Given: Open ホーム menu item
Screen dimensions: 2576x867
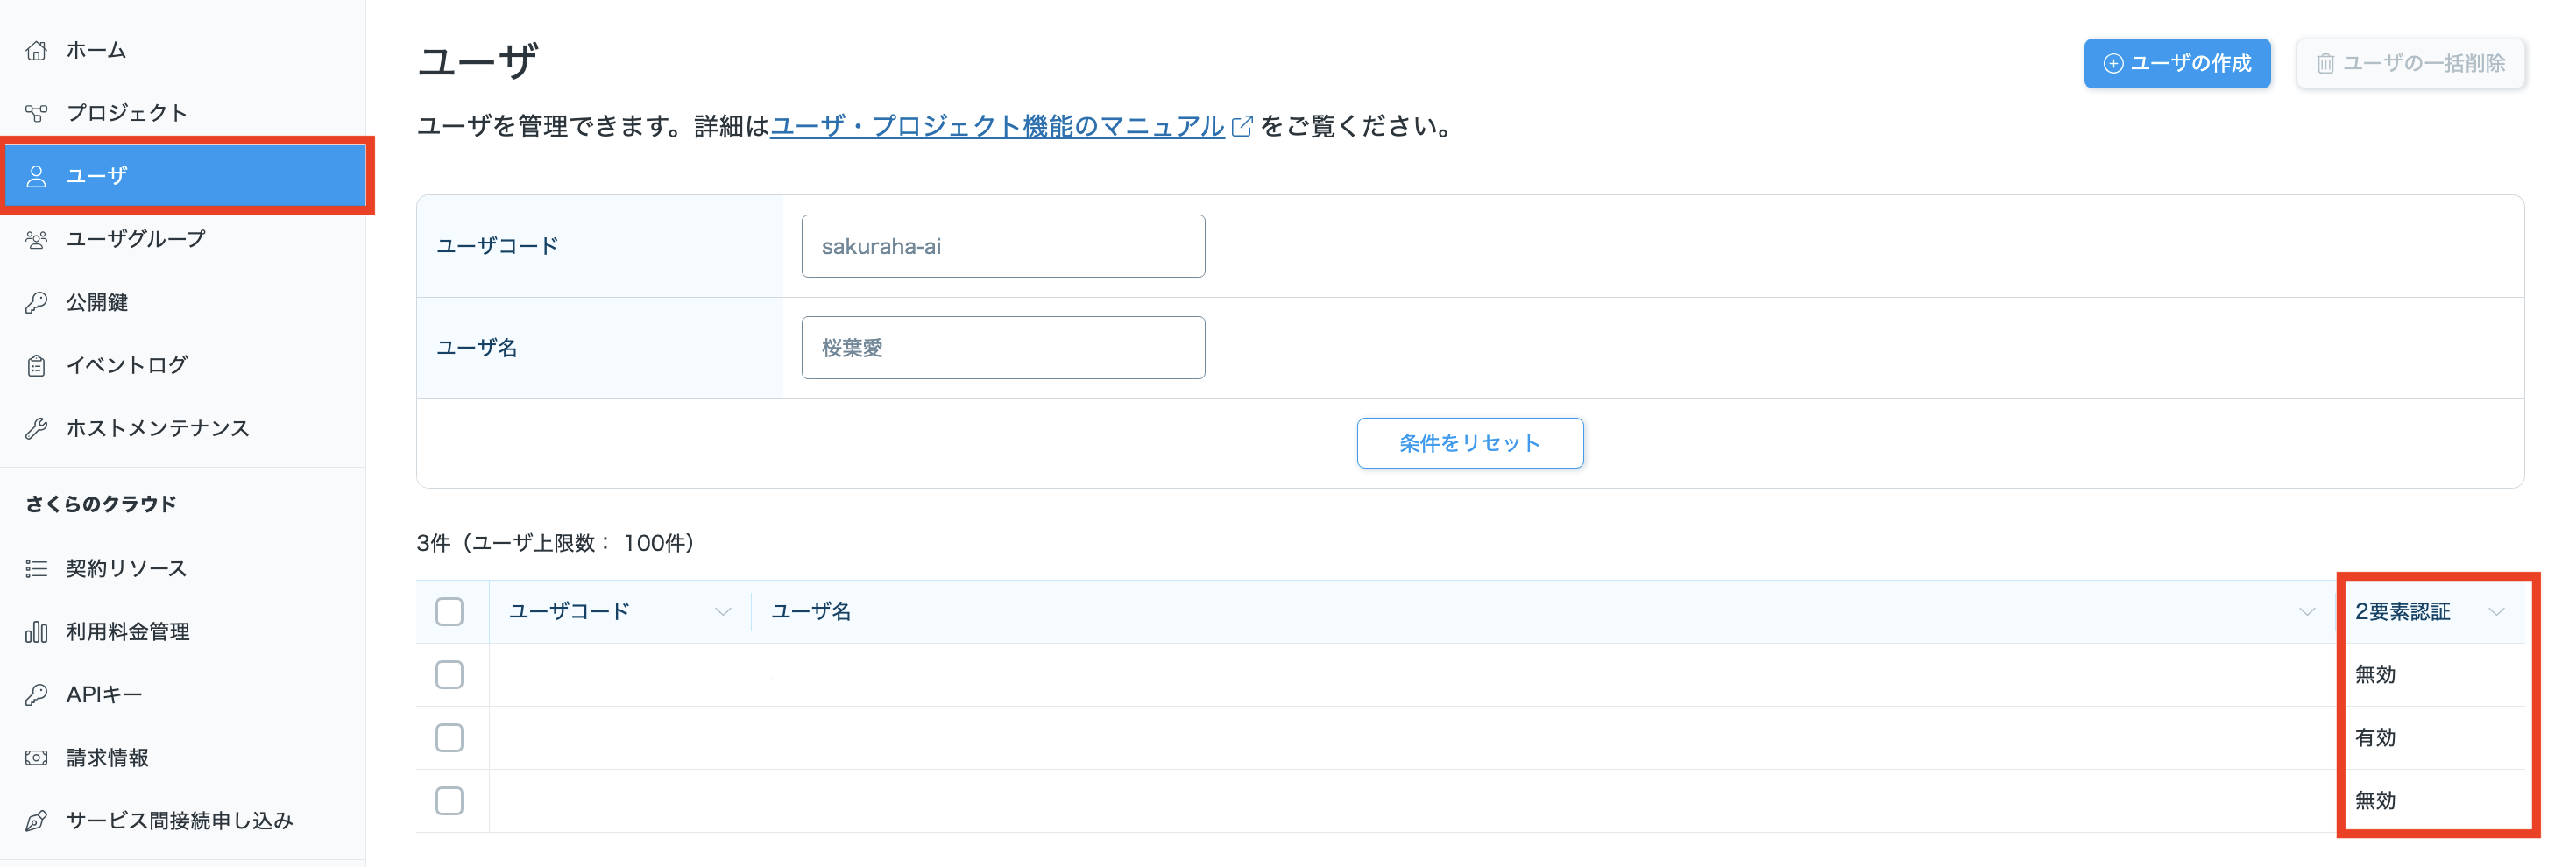Looking at the screenshot, I should click(183, 50).
